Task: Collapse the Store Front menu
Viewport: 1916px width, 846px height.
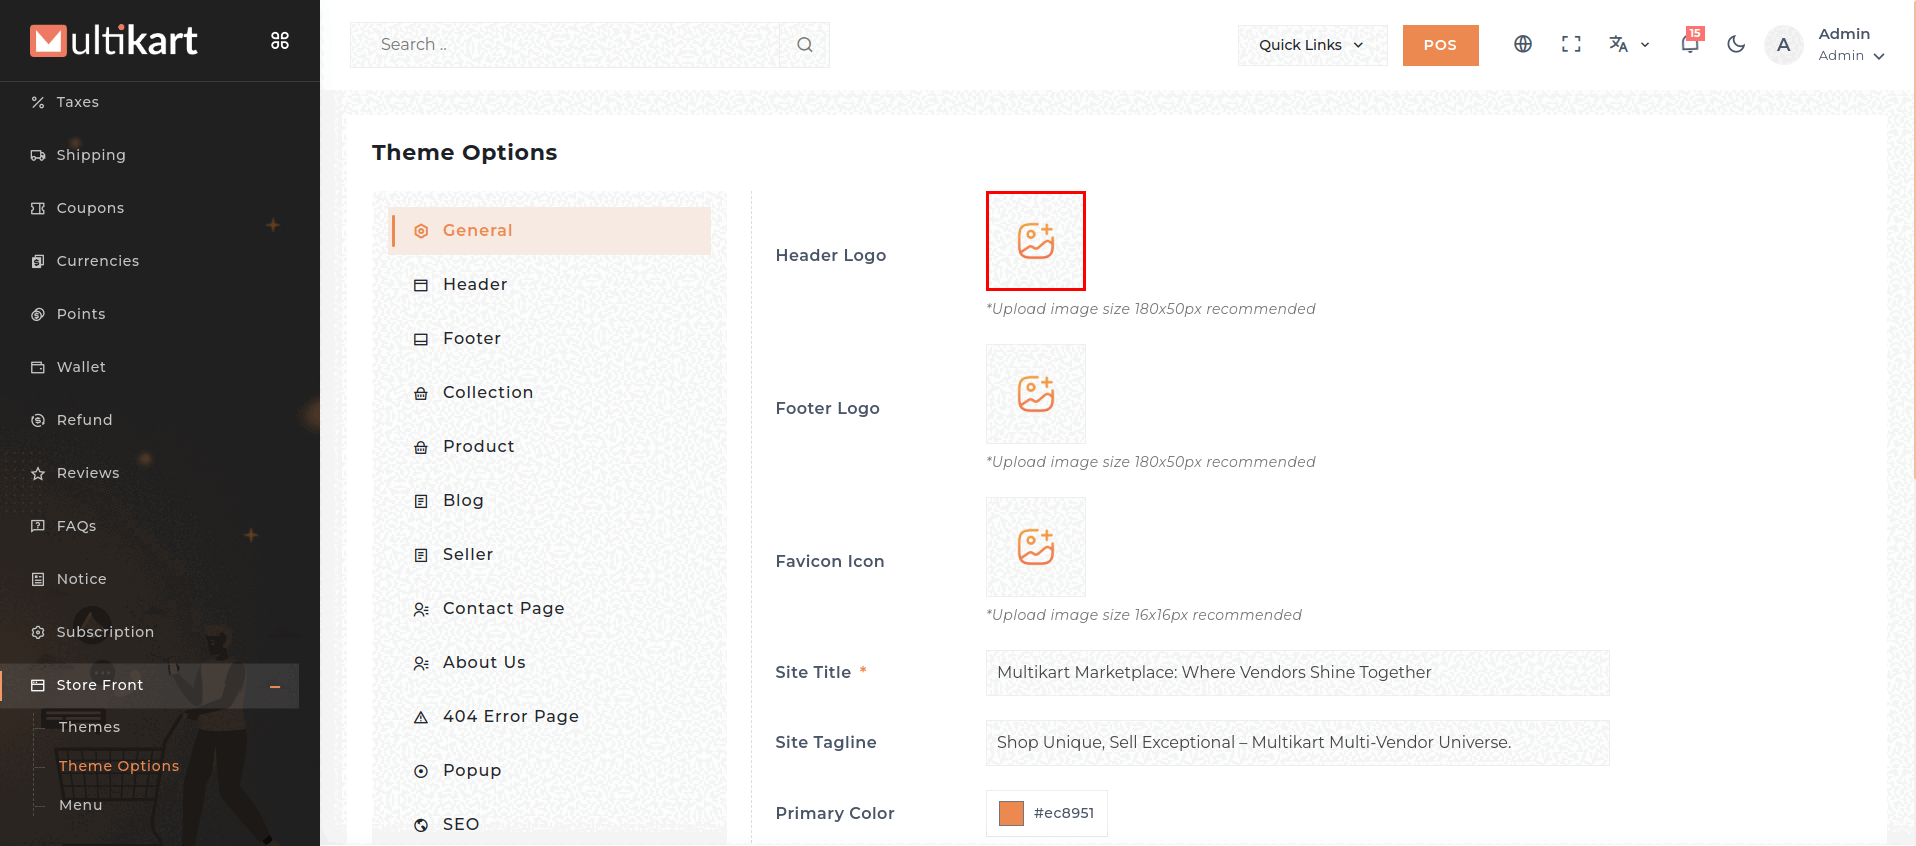Action: [274, 686]
